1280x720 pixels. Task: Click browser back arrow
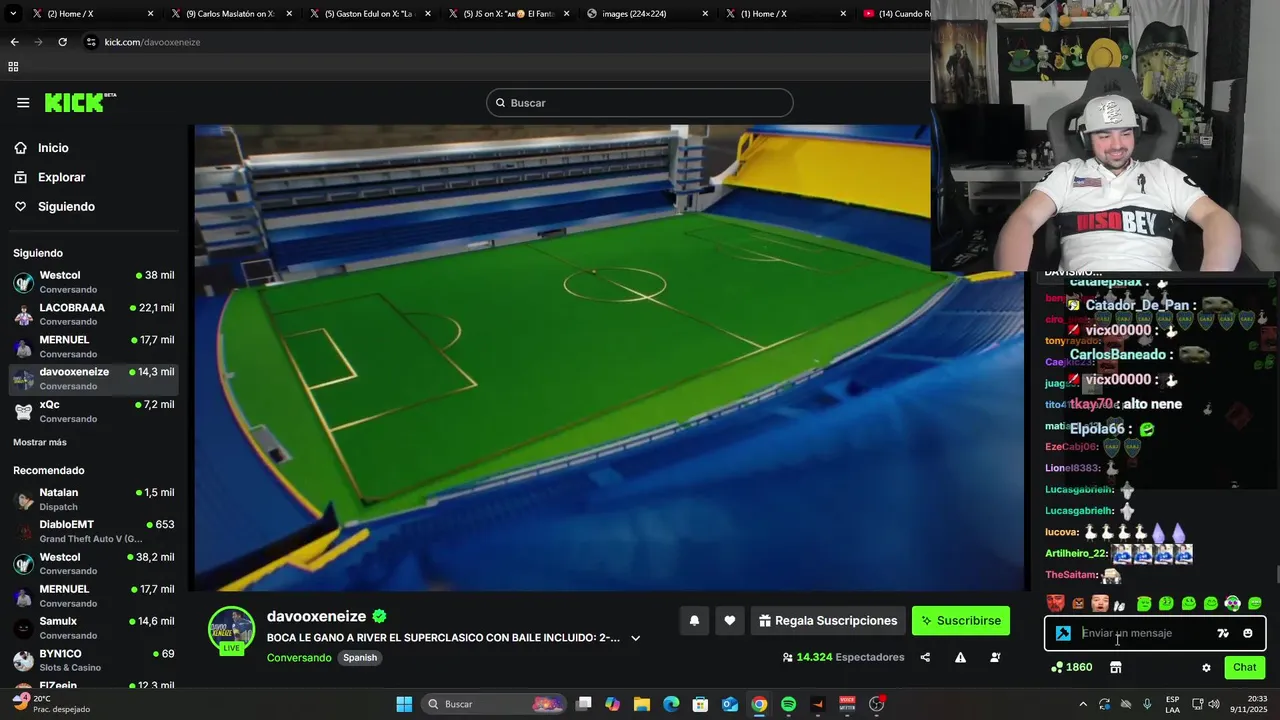coord(14,42)
